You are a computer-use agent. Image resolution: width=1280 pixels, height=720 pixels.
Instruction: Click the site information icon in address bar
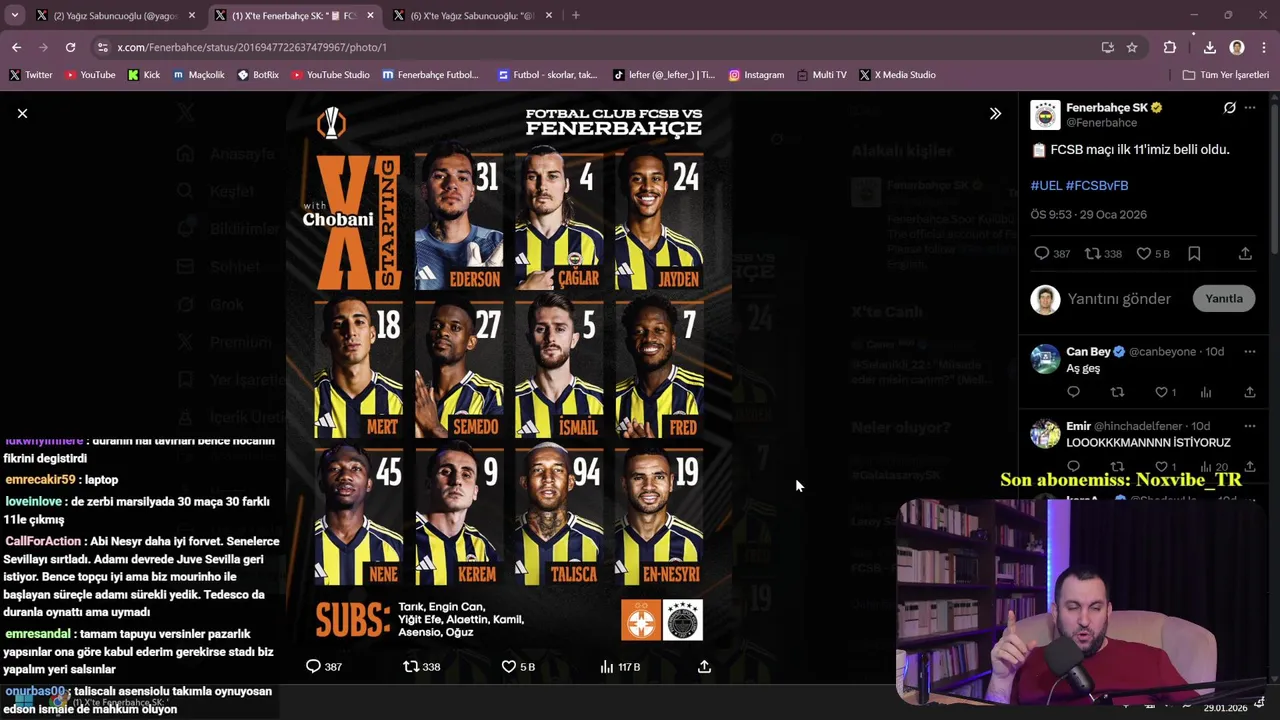[102, 47]
